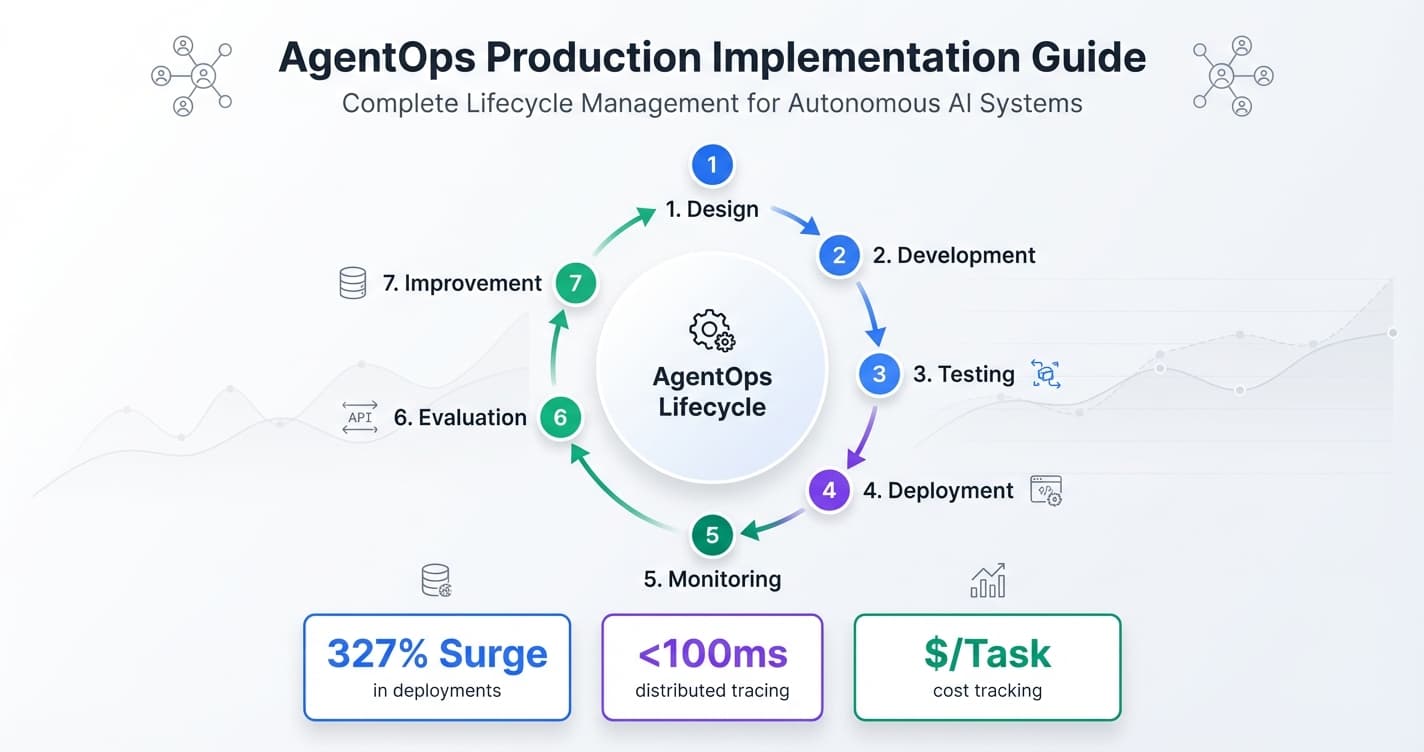Open the 3D cube testing icon near Testing
The height and width of the screenshot is (752, 1424).
coord(1045,374)
